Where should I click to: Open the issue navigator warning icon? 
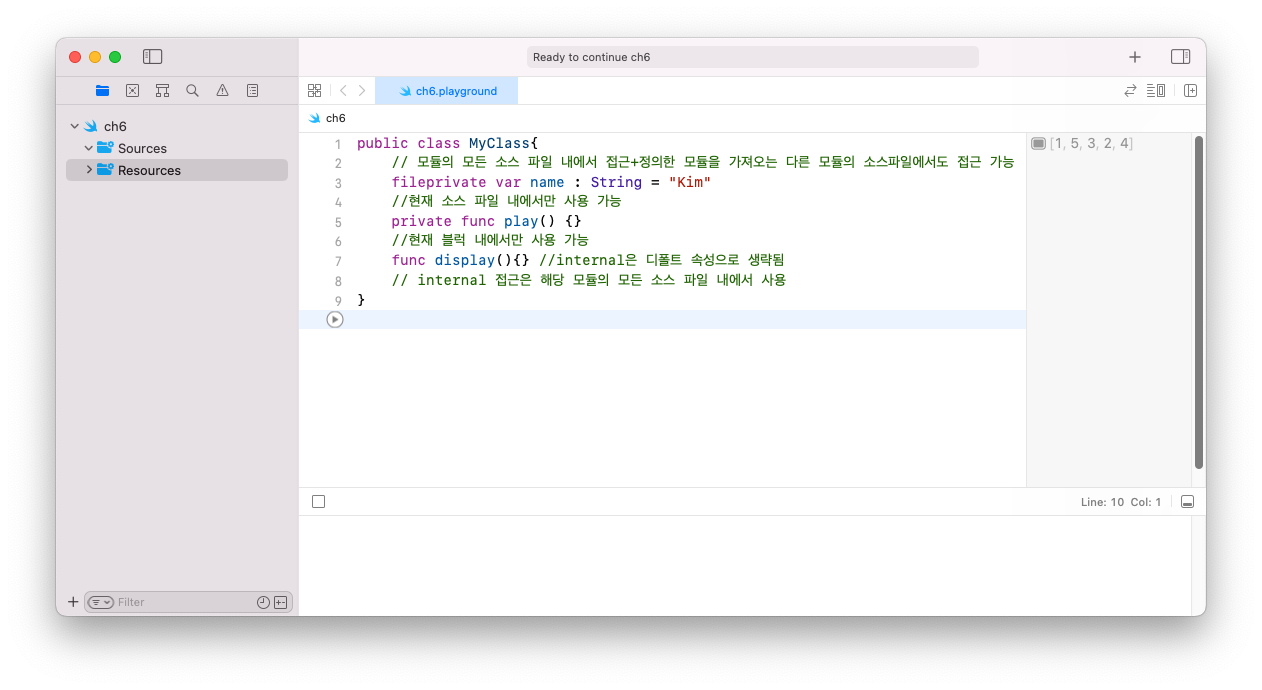click(222, 90)
